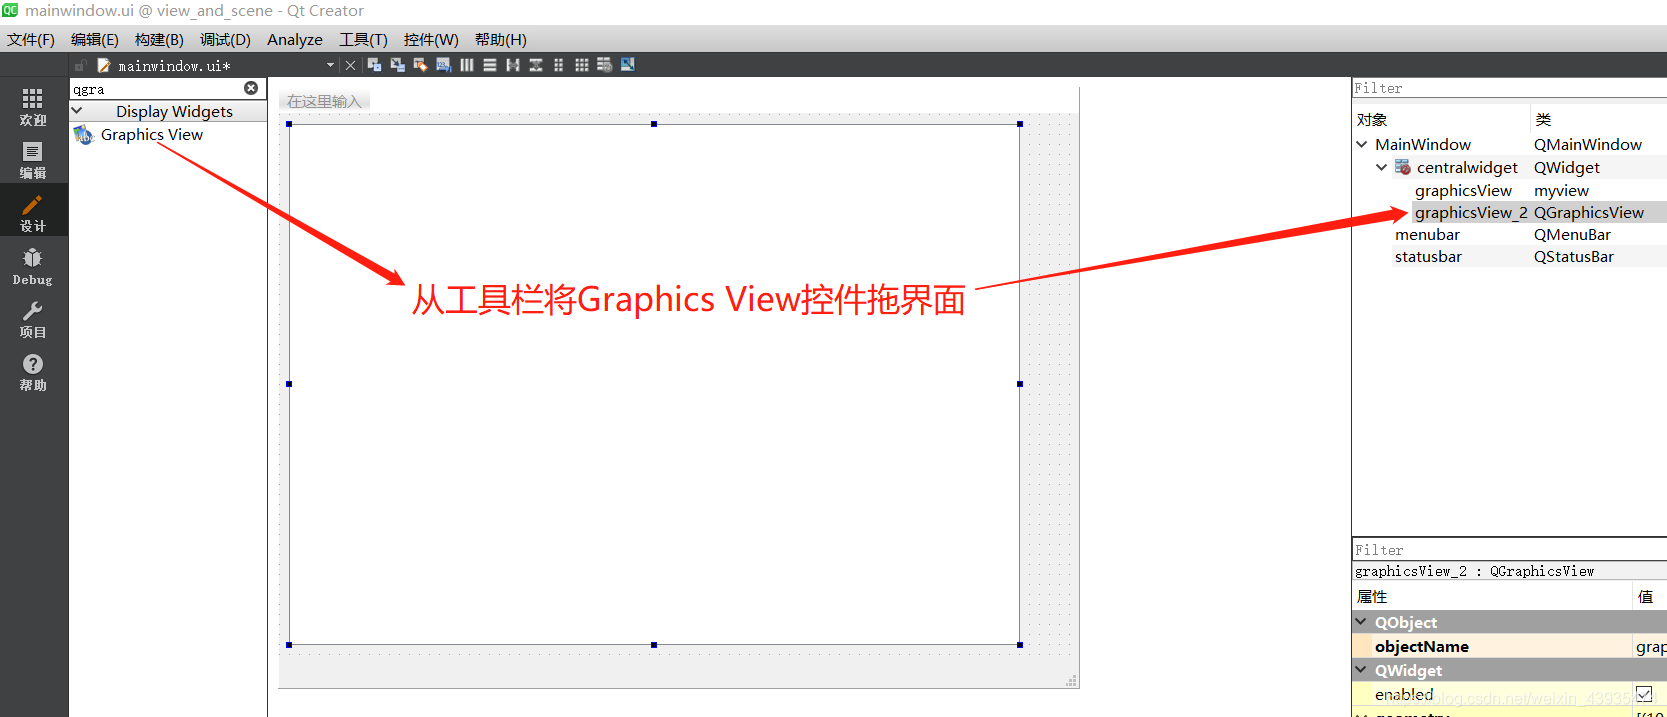Image resolution: width=1667 pixels, height=717 pixels.
Task: Click the QStatusBar class cell
Action: click(1573, 256)
